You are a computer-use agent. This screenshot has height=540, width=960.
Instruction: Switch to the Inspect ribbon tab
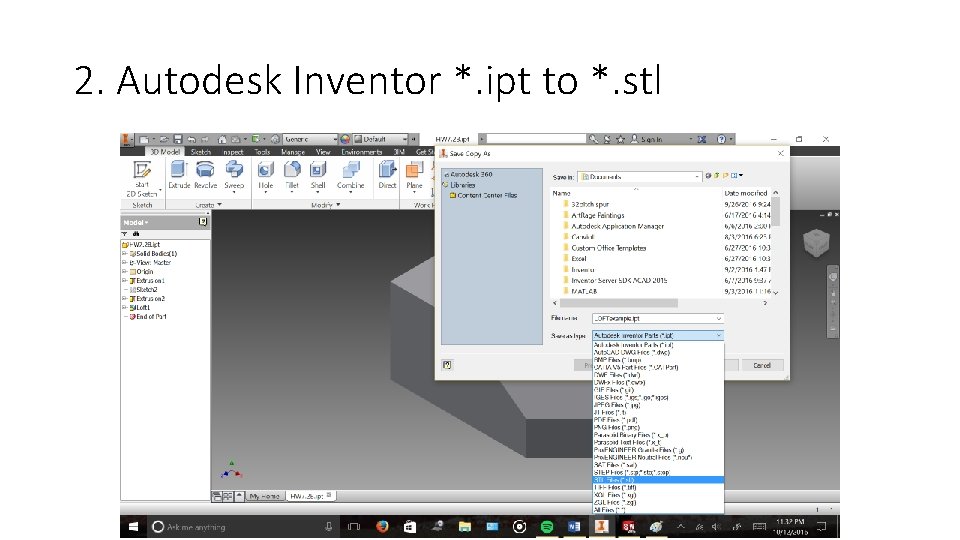click(x=233, y=152)
